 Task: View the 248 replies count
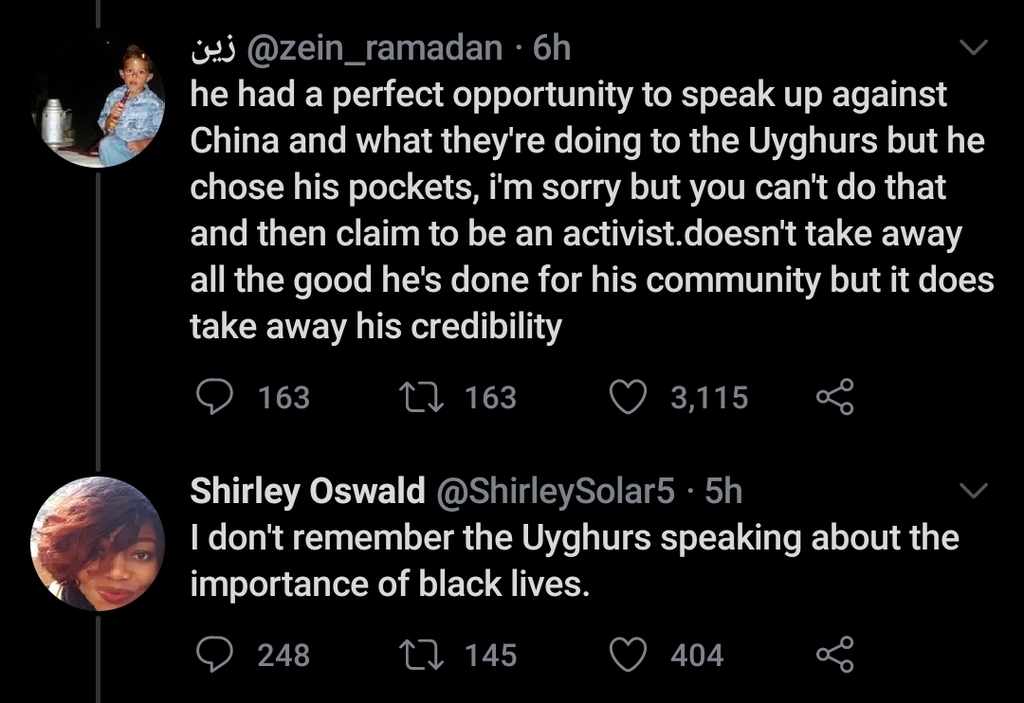pos(283,655)
